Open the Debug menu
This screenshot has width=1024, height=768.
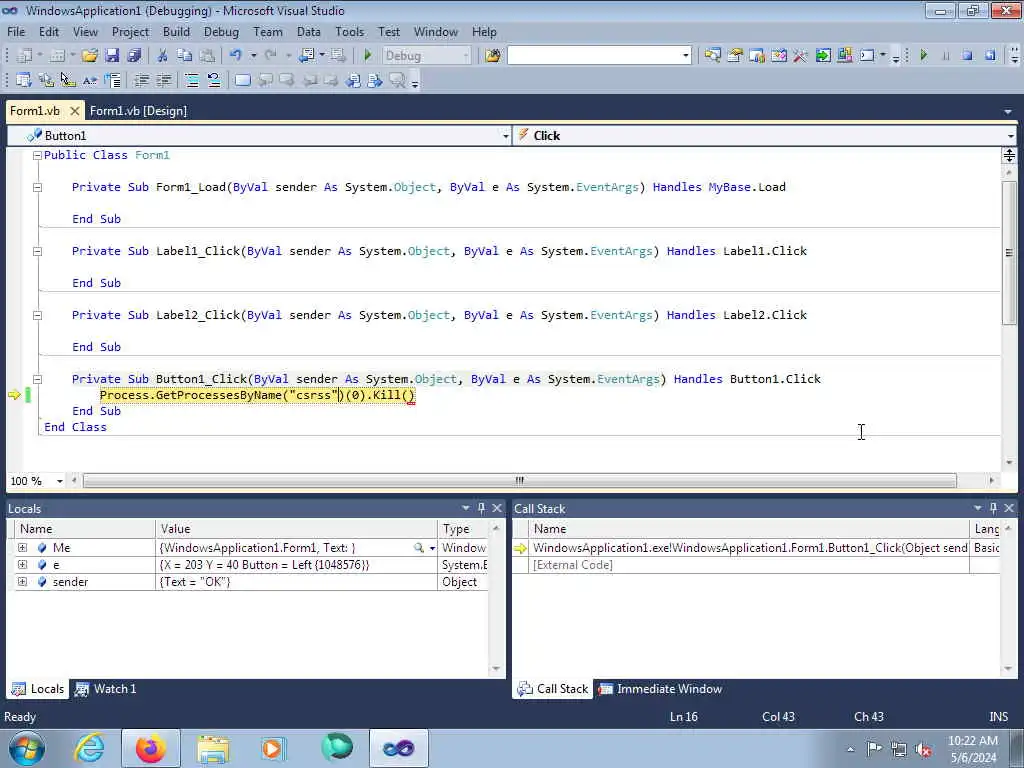(221, 32)
